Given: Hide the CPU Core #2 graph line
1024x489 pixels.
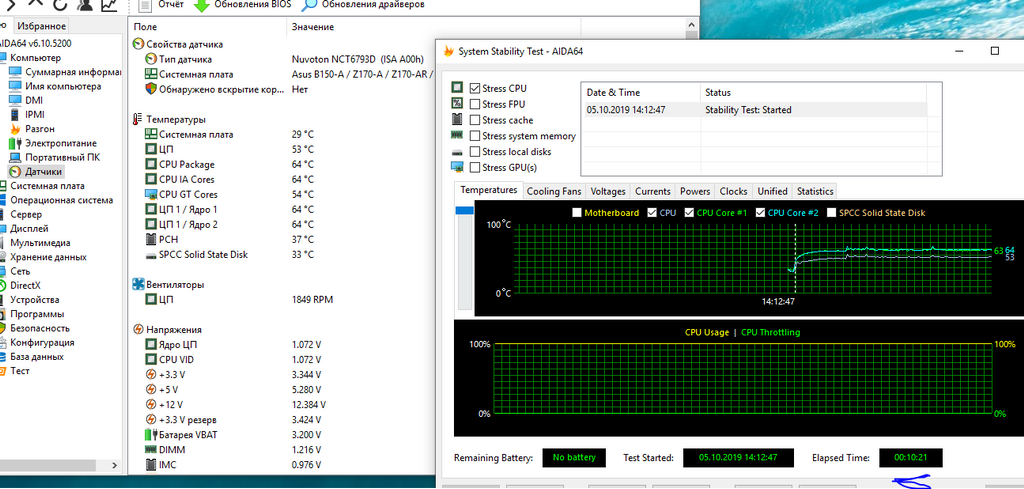Looking at the screenshot, I should (x=760, y=213).
